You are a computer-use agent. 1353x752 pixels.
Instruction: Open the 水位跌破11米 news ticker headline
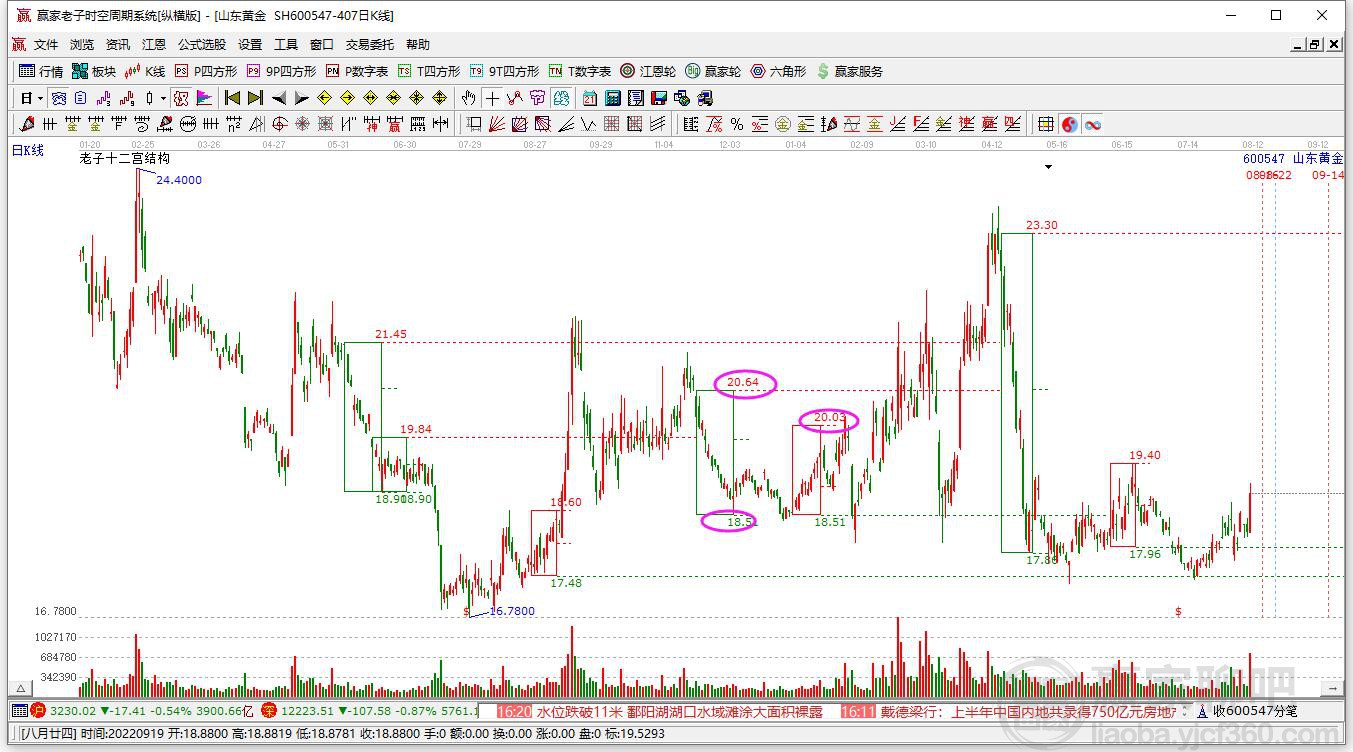pyautogui.click(x=680, y=711)
